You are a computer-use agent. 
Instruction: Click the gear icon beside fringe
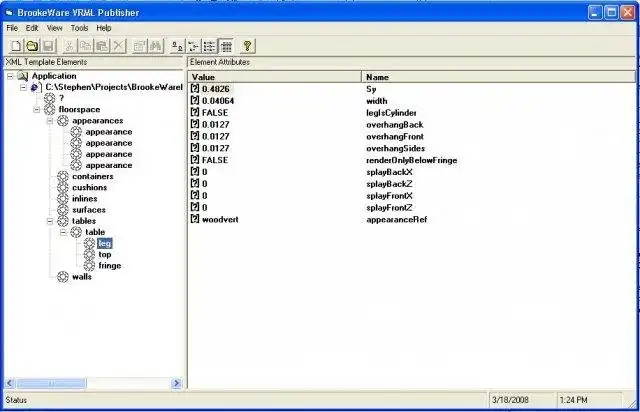[89, 265]
